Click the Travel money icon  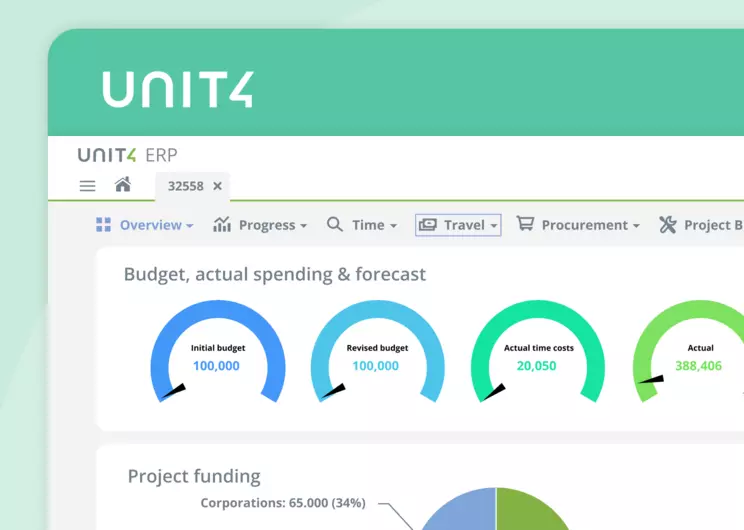(x=428, y=224)
